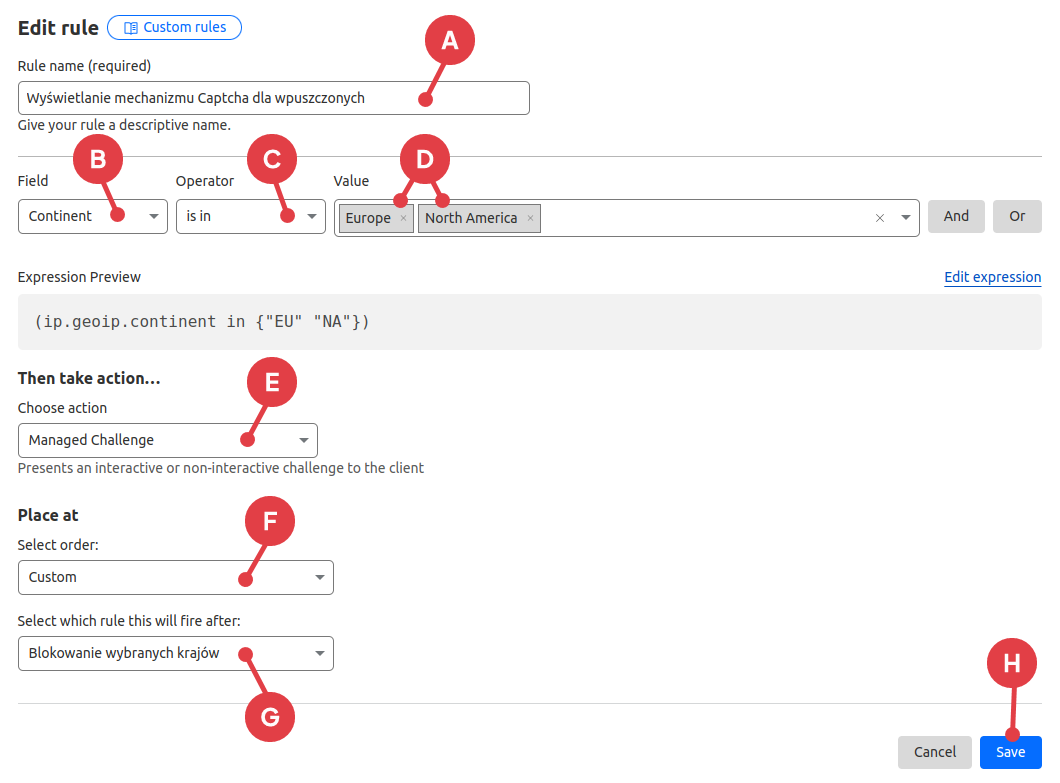The width and height of the screenshot is (1060, 783).
Task: Remove the Europe tag with its x
Action: click(x=403, y=218)
